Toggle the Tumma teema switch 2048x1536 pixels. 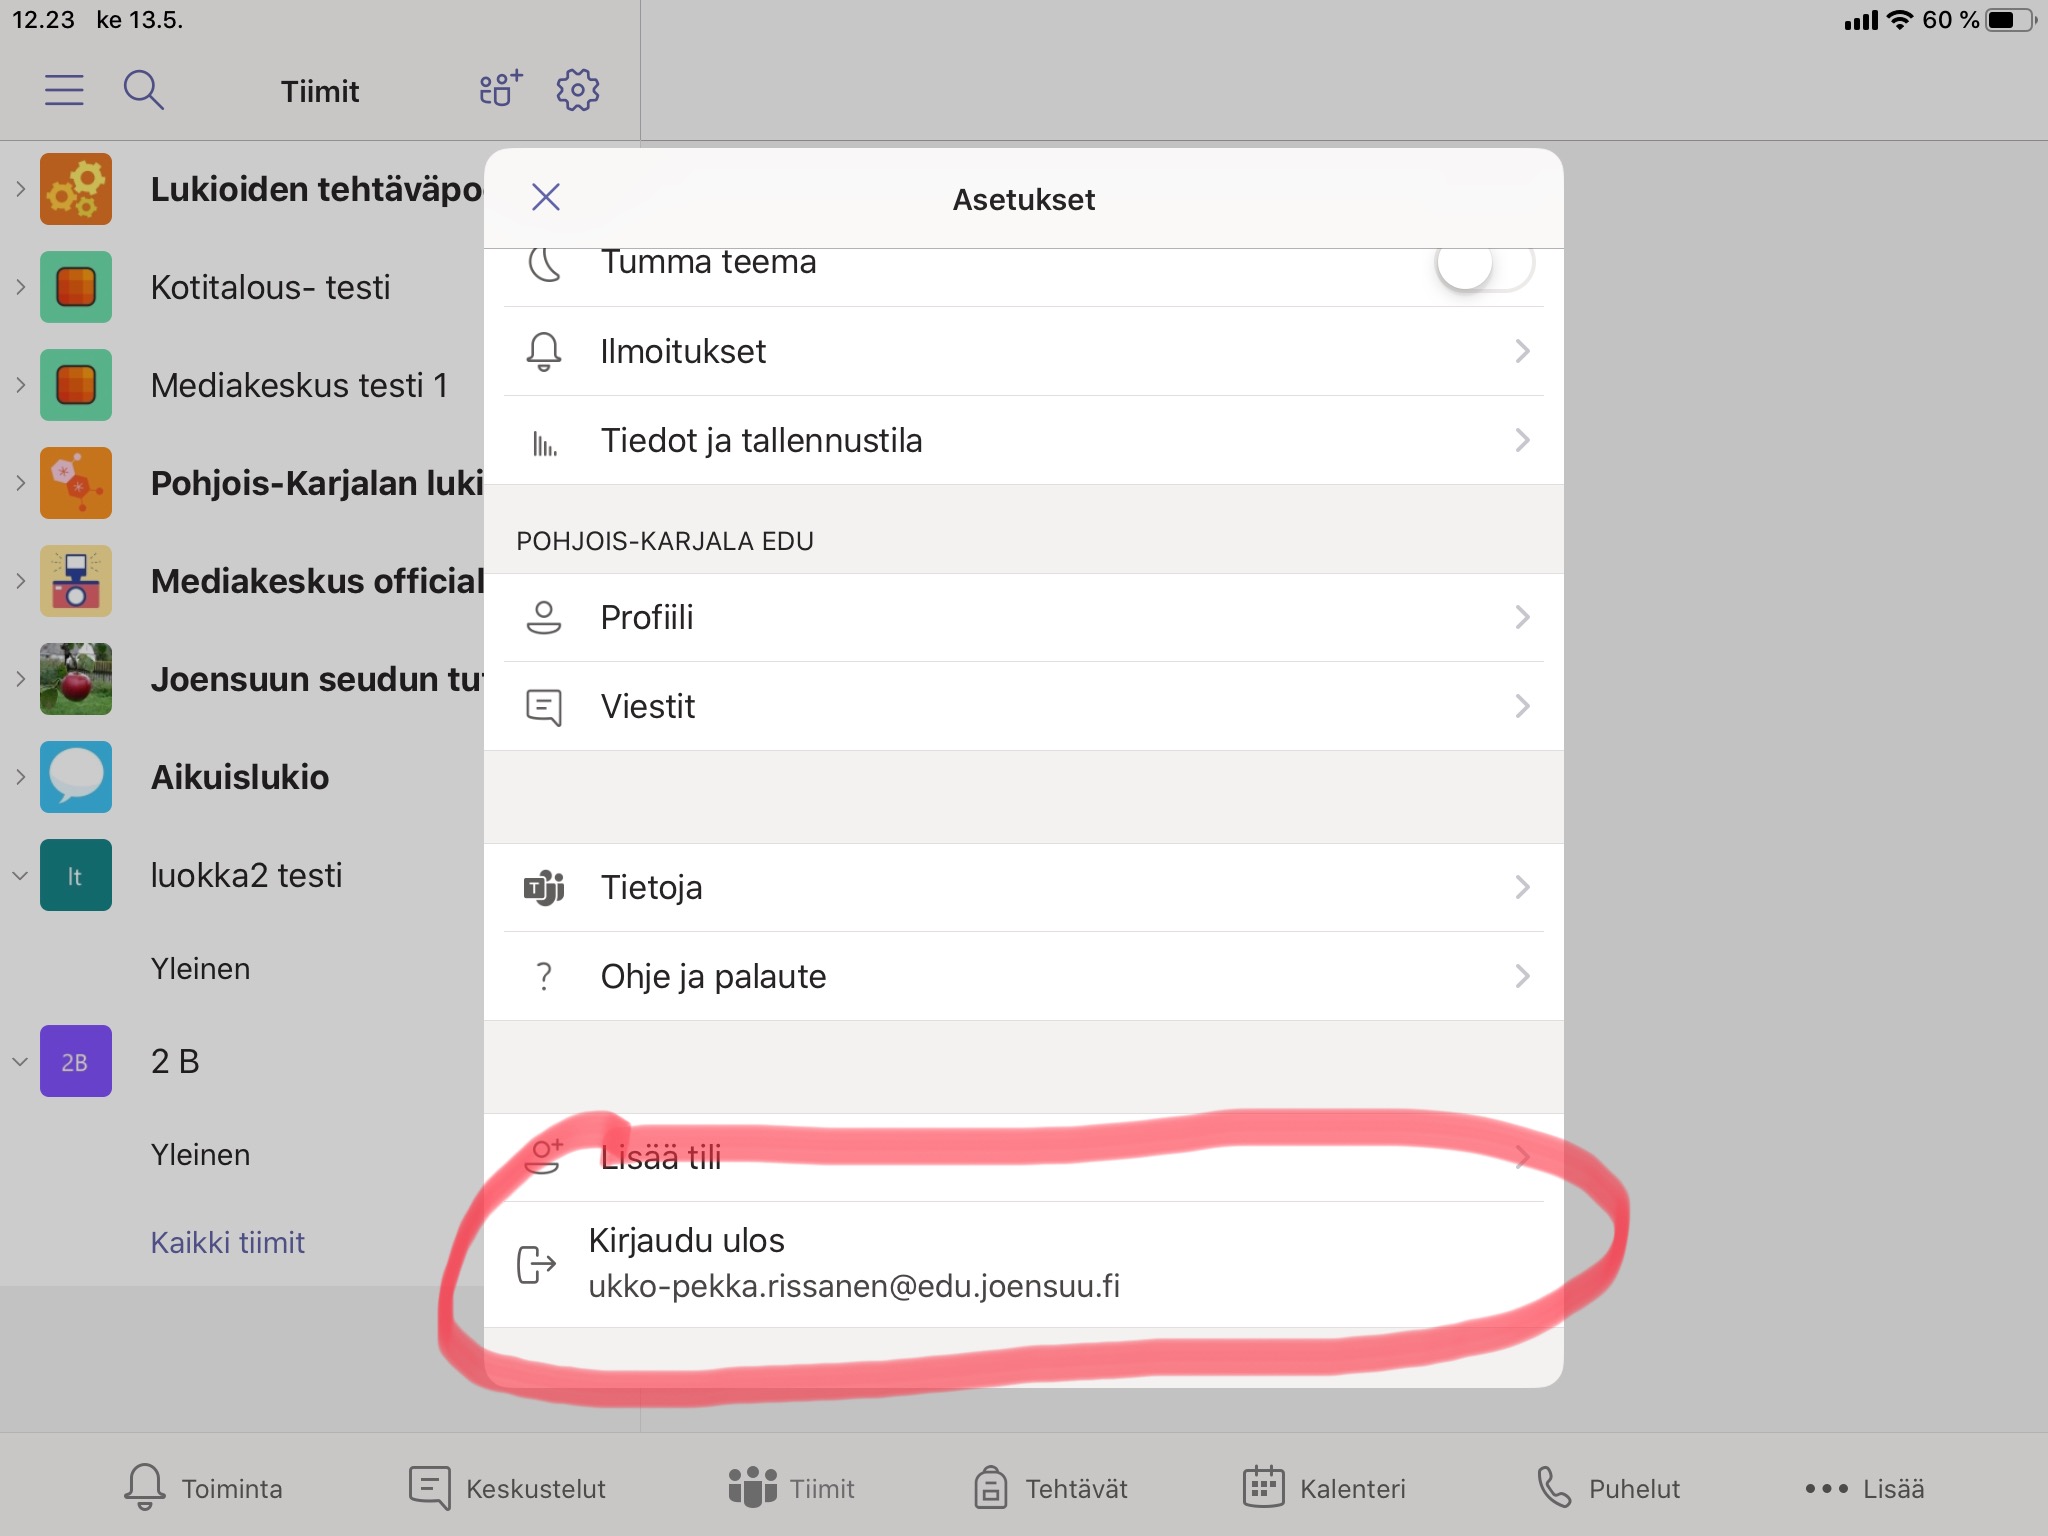click(x=1484, y=266)
